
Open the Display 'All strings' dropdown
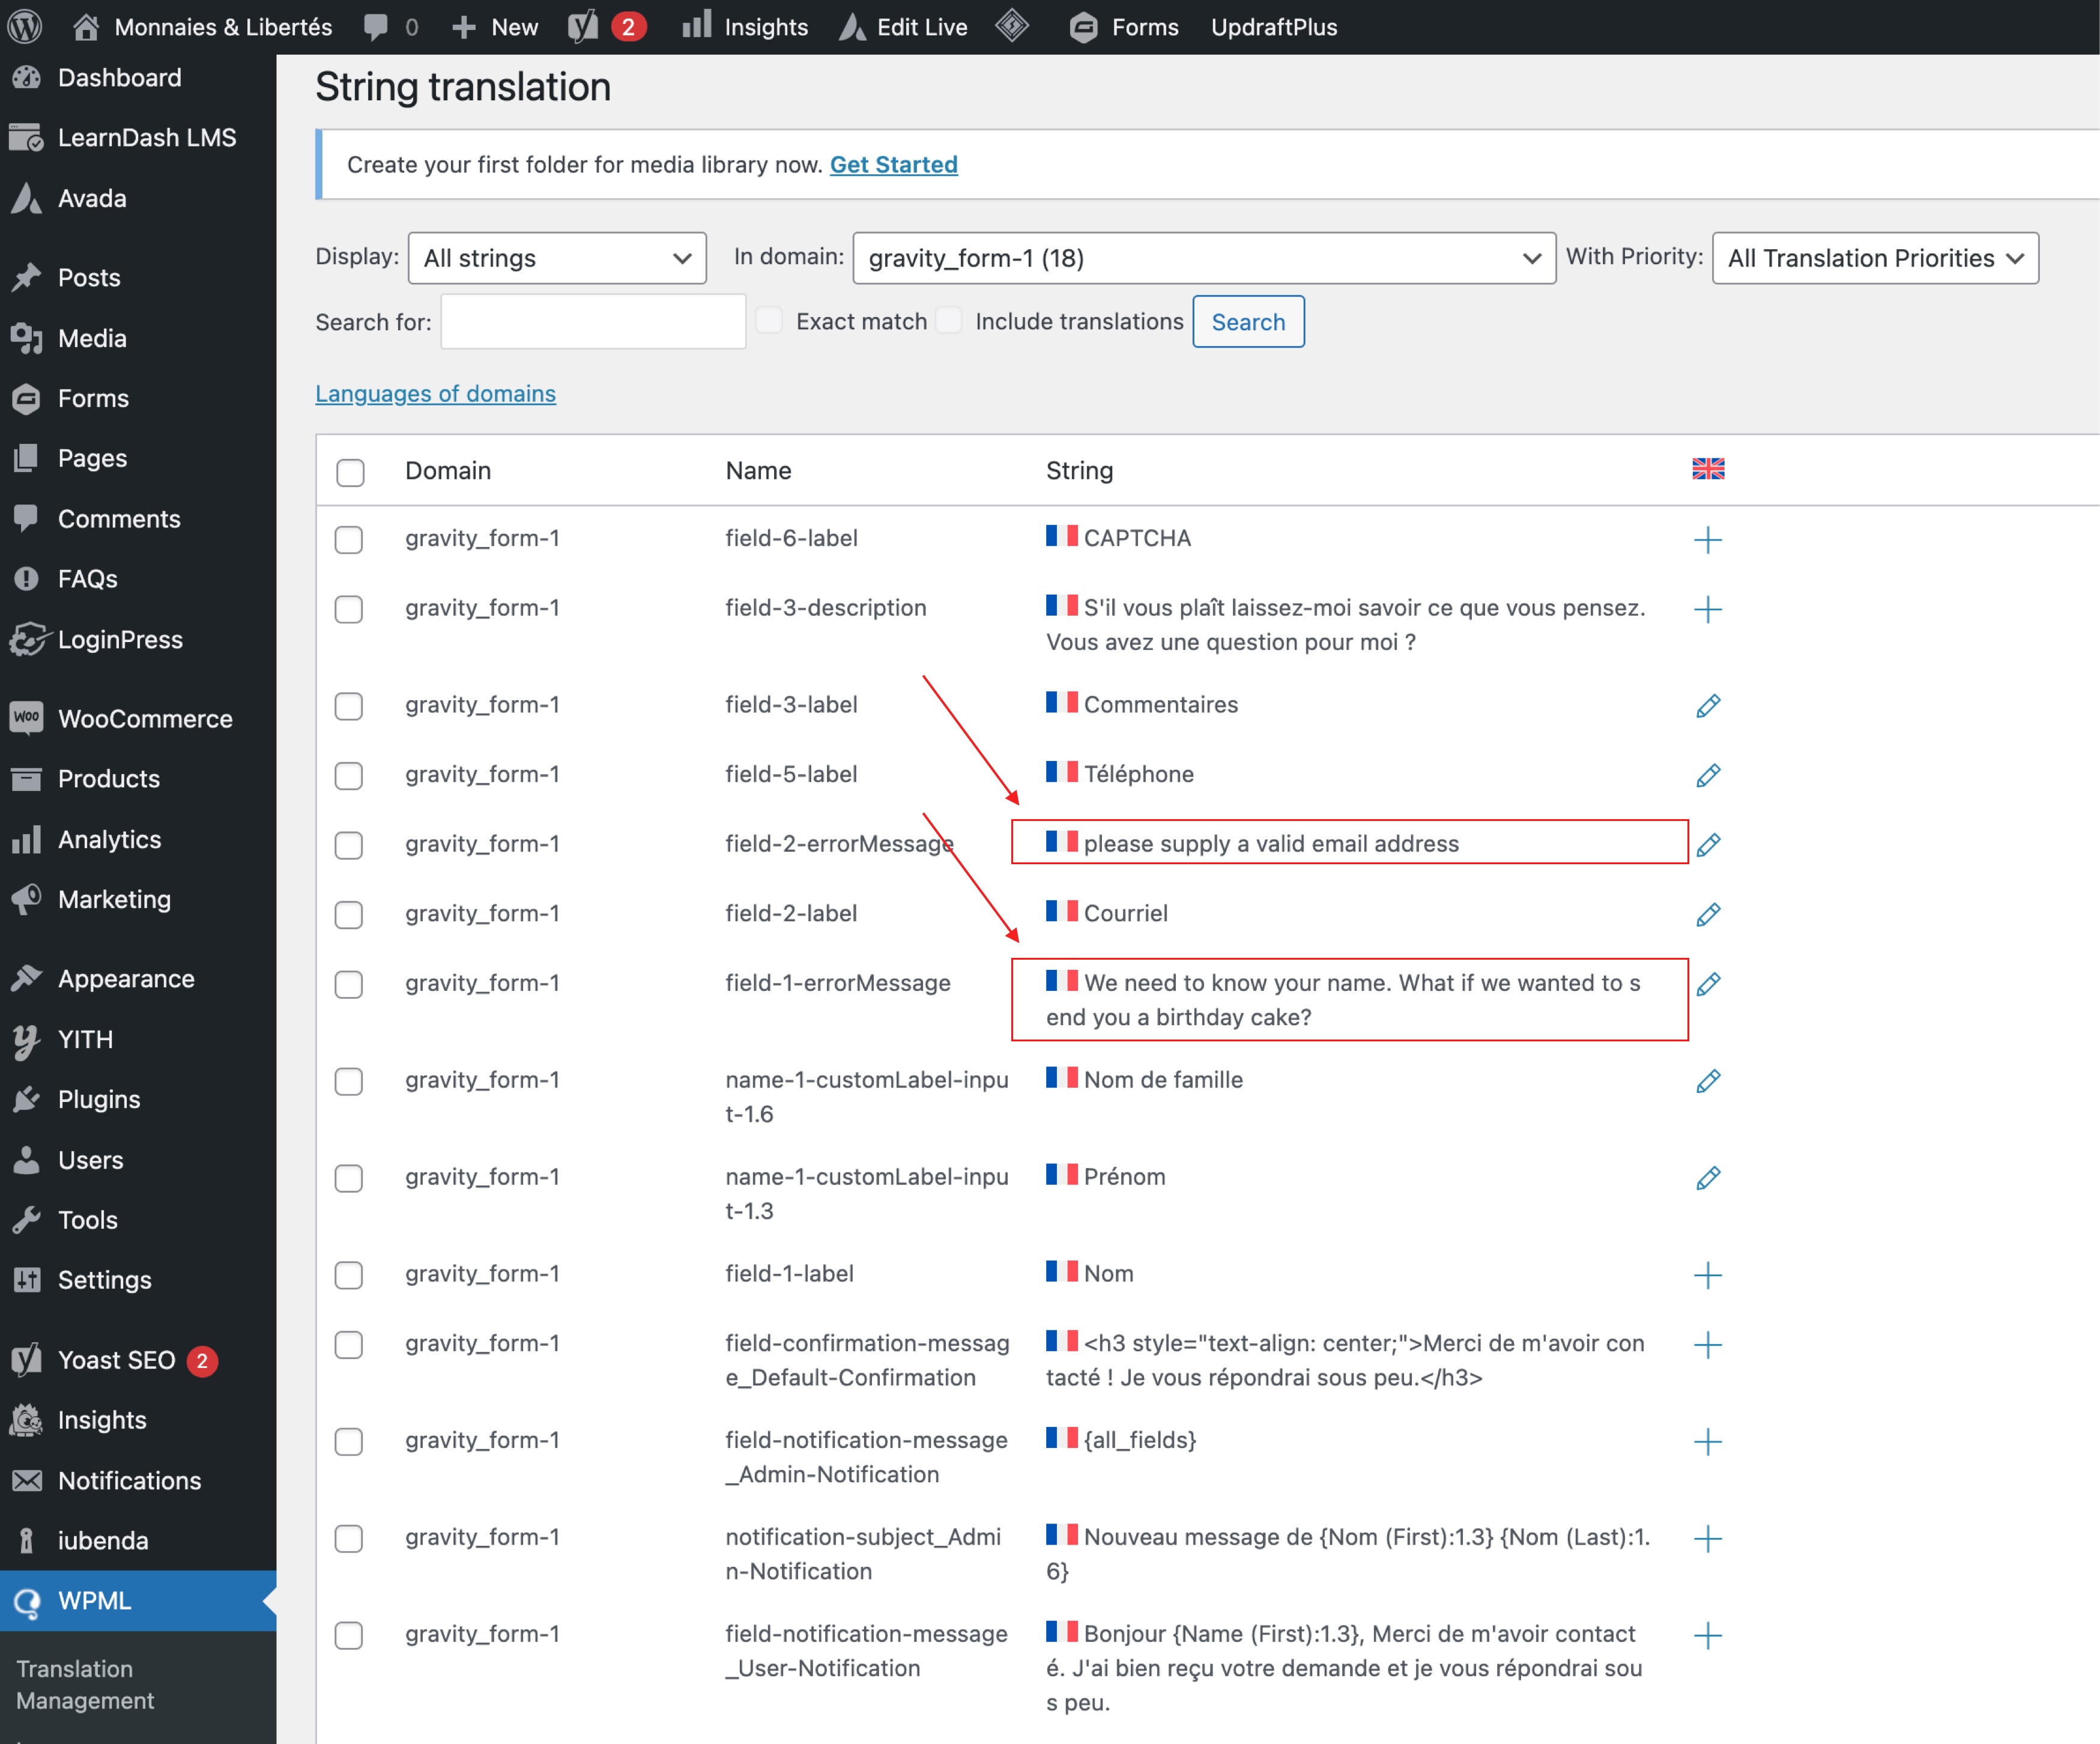[x=557, y=258]
